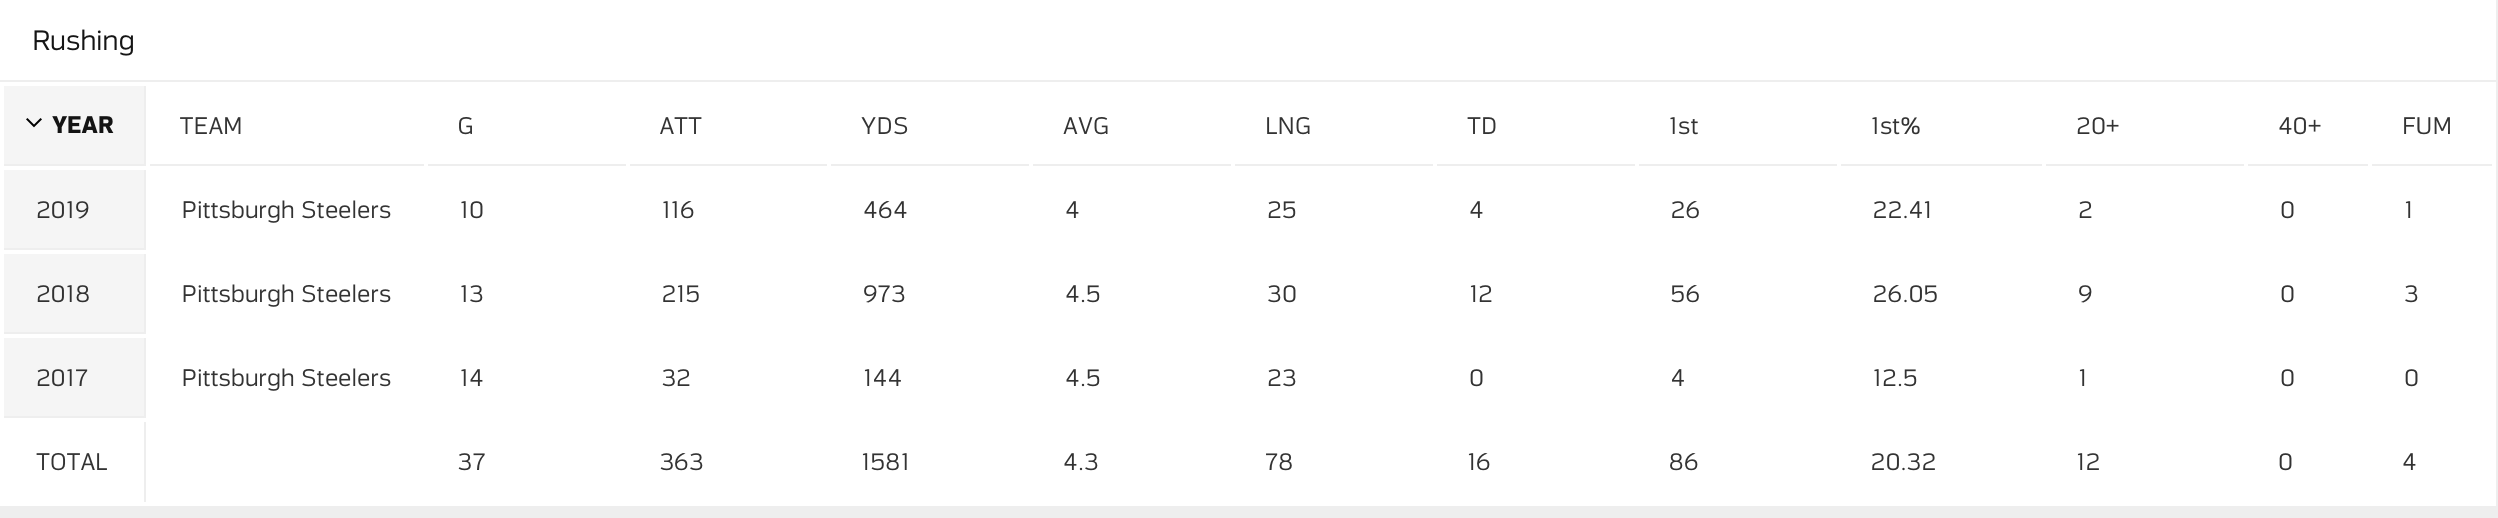
Task: Select the 2017 year row cell
Action: [63, 378]
